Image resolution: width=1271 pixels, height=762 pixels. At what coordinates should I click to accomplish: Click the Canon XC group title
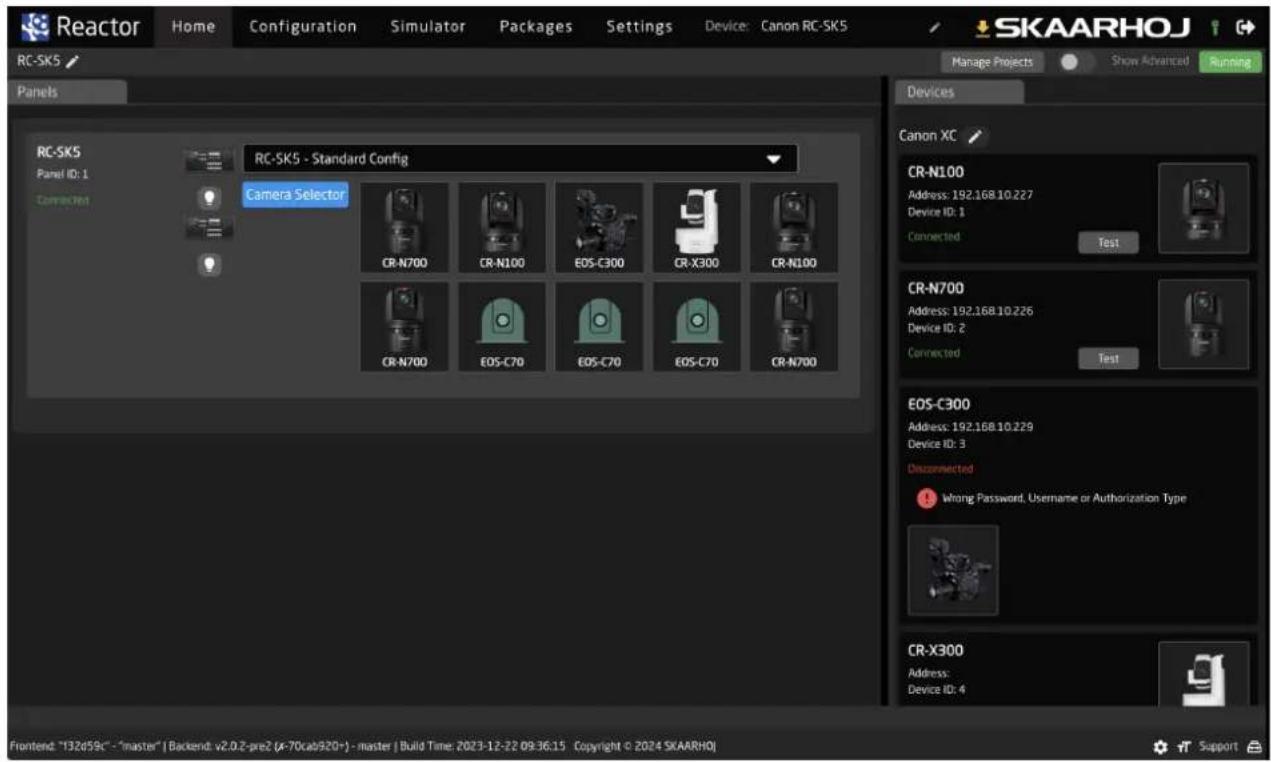(x=928, y=136)
